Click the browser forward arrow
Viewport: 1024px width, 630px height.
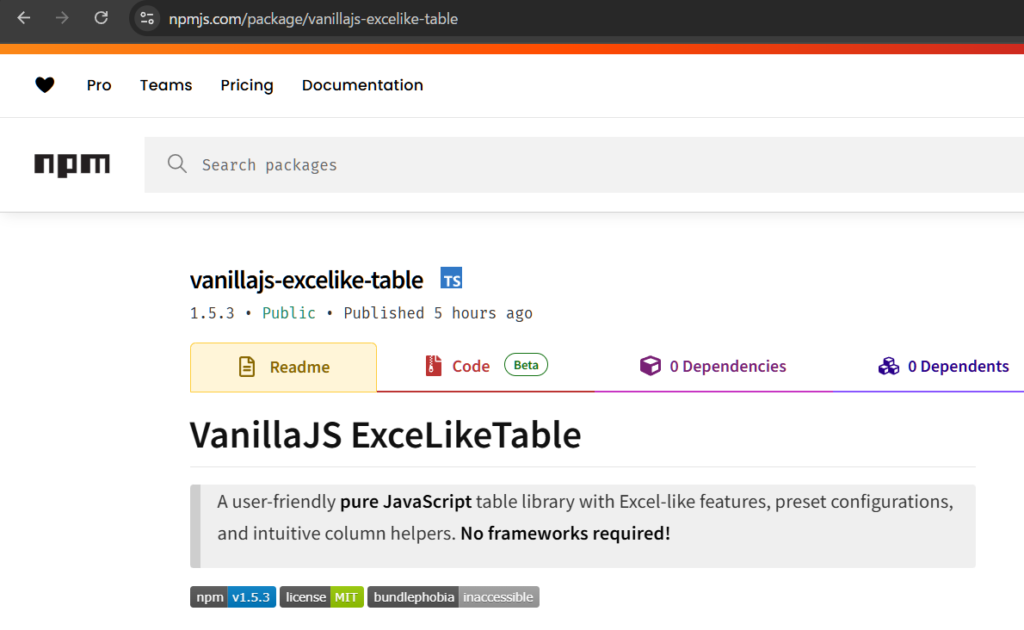pyautogui.click(x=62, y=18)
